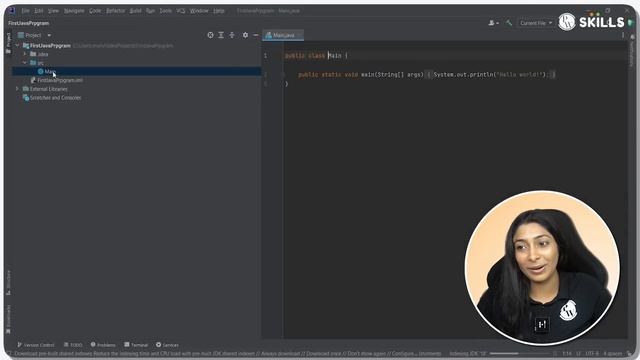Click the FirstJavaProgram module folder icon
Viewport: 640px width, 360px height.
[26, 46]
